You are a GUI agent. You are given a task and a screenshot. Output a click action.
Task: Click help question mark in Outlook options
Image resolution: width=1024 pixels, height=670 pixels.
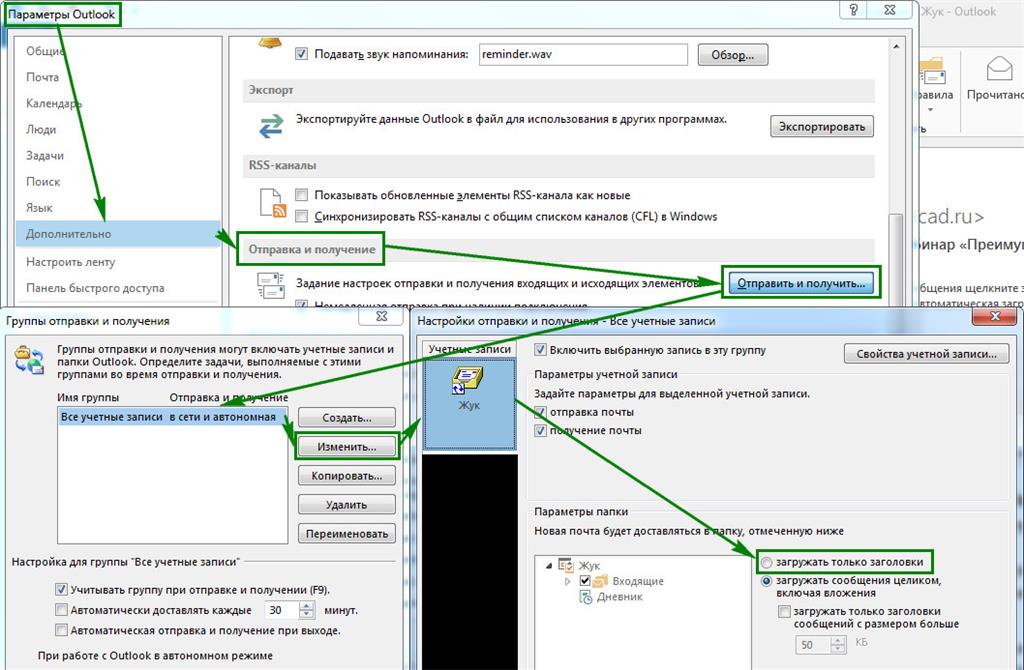coord(854,9)
